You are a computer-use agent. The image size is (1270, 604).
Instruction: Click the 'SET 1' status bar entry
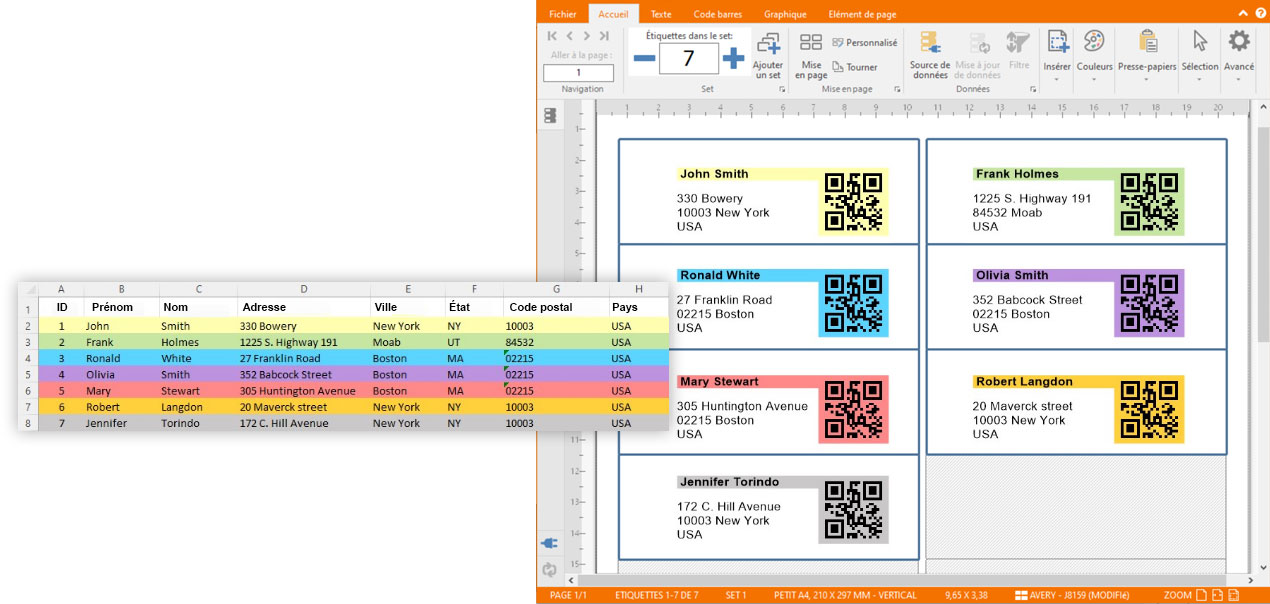[736, 595]
